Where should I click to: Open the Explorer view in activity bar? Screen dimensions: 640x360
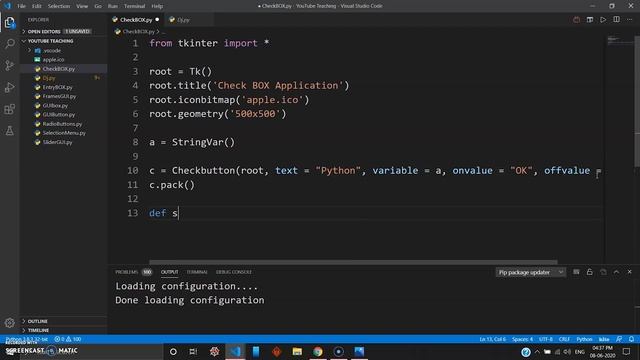(x=9, y=22)
